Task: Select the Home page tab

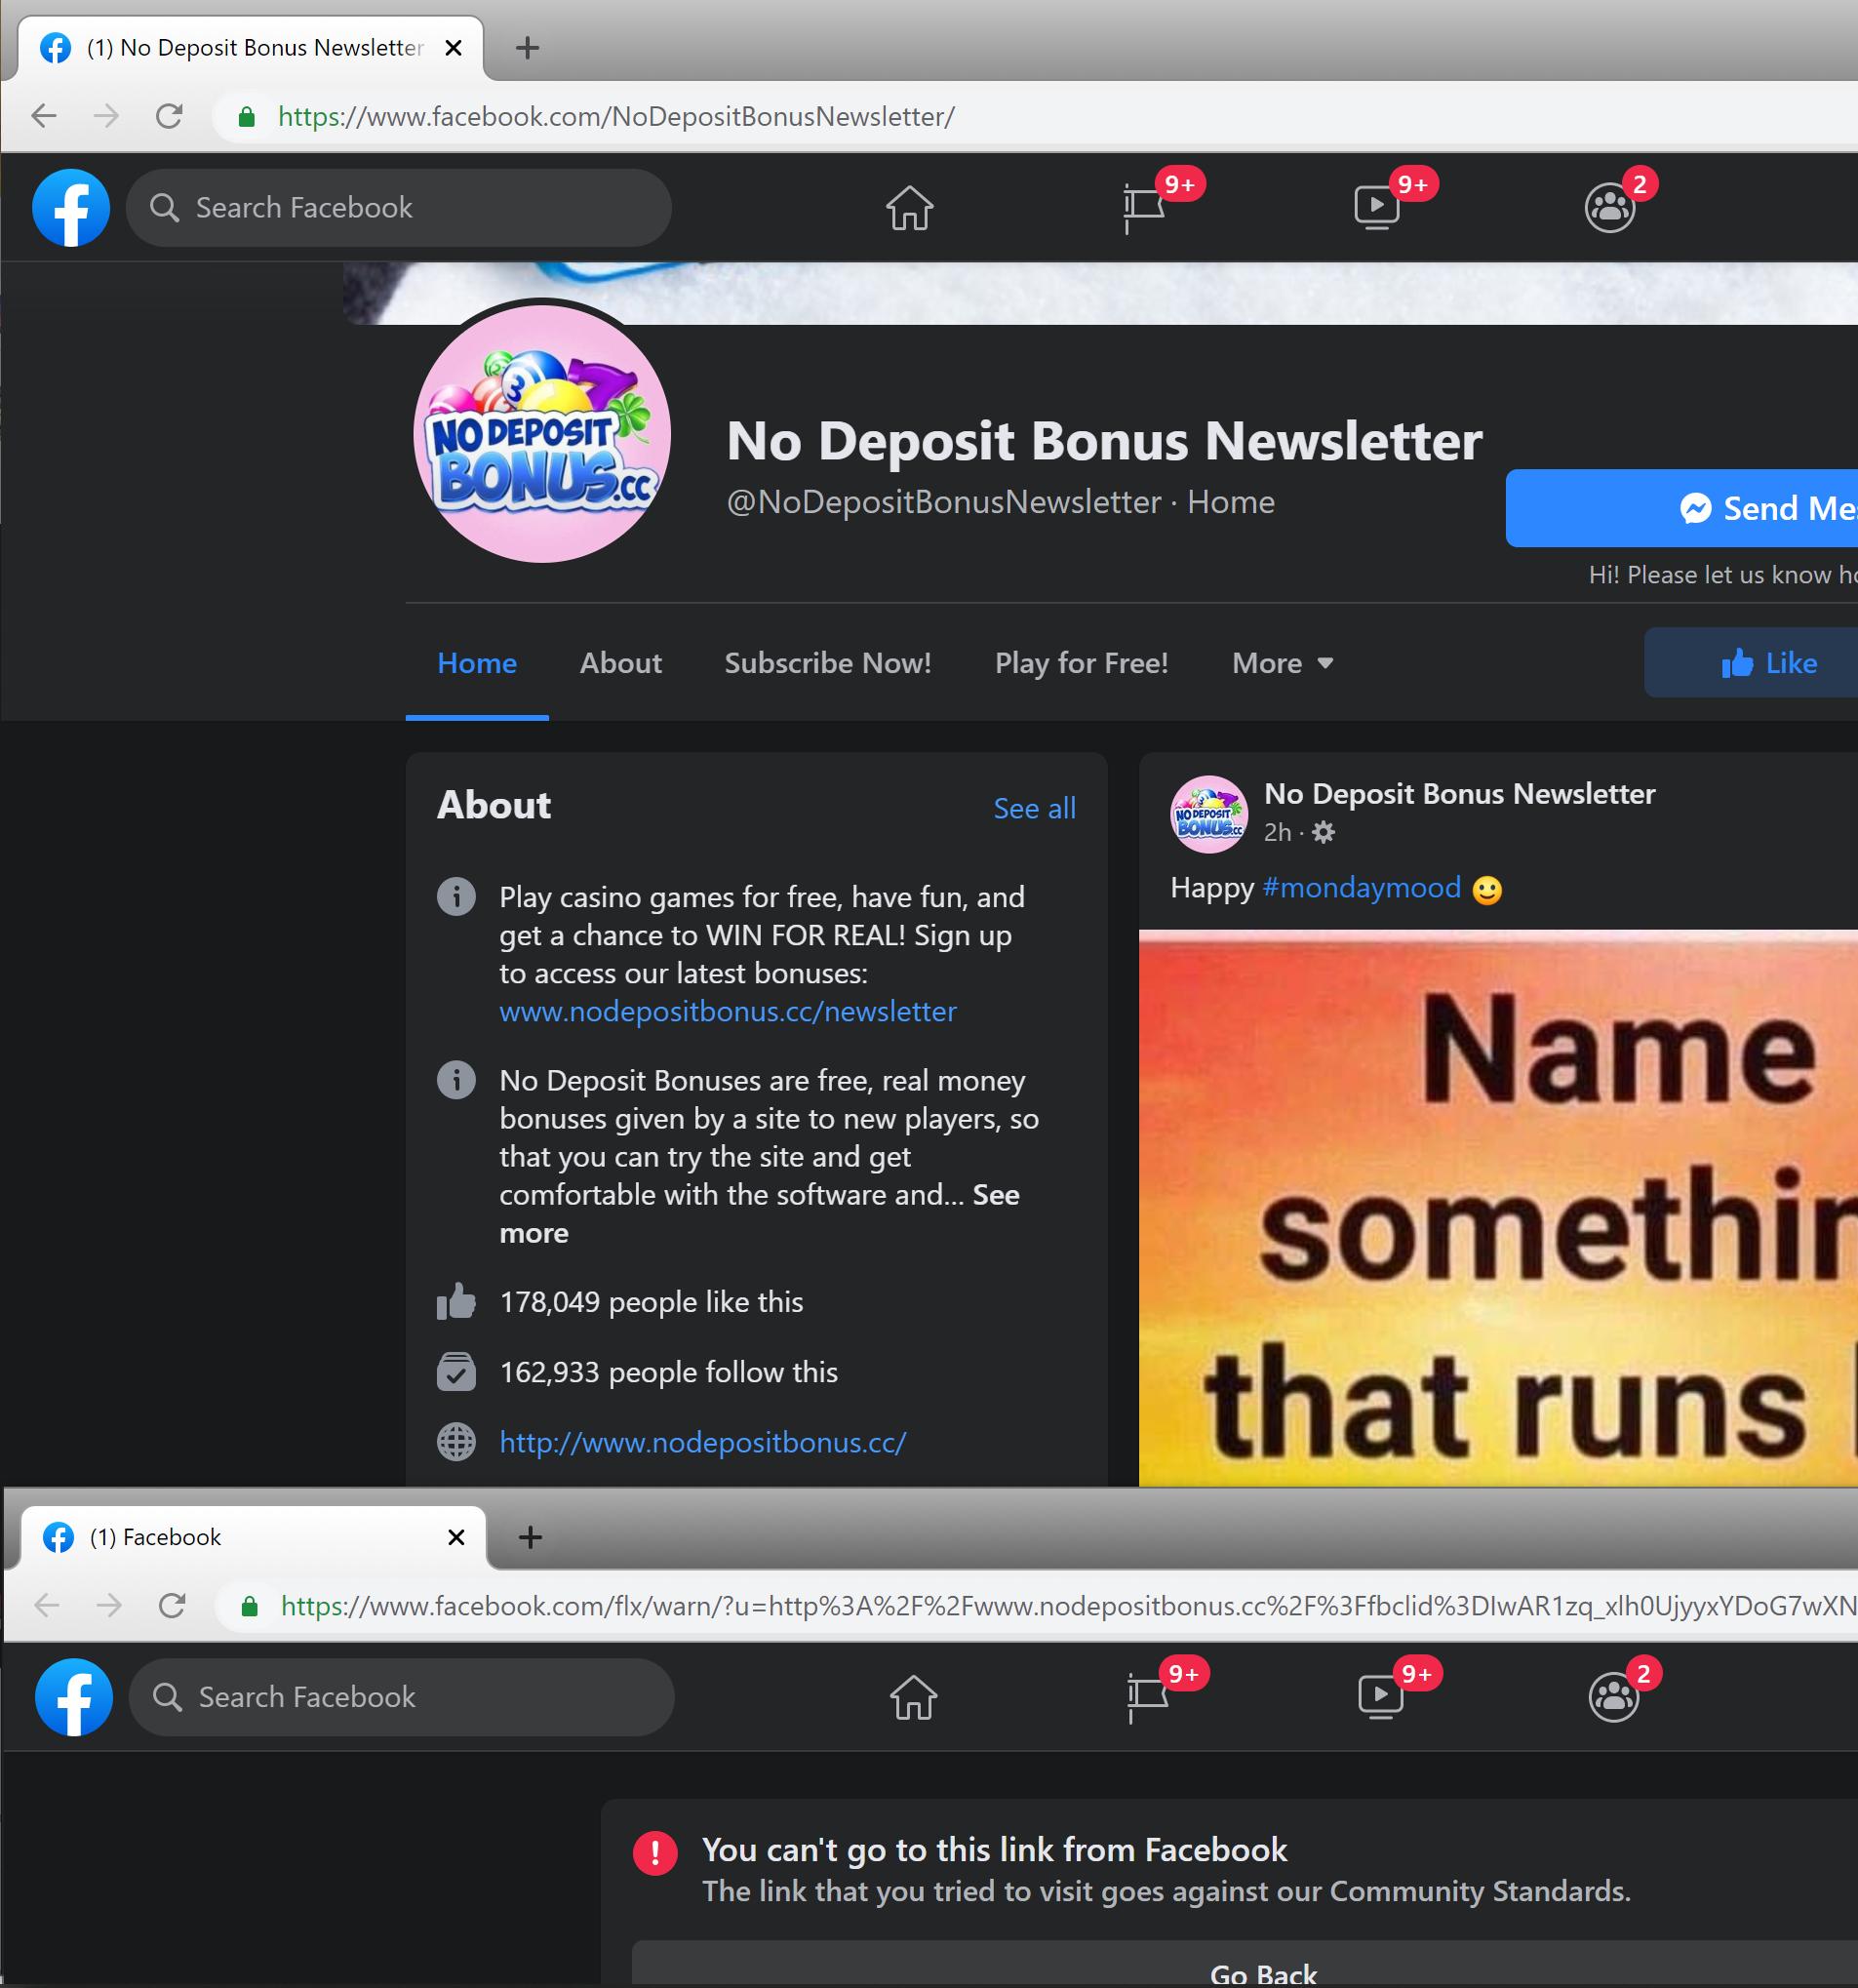Action: coord(477,663)
